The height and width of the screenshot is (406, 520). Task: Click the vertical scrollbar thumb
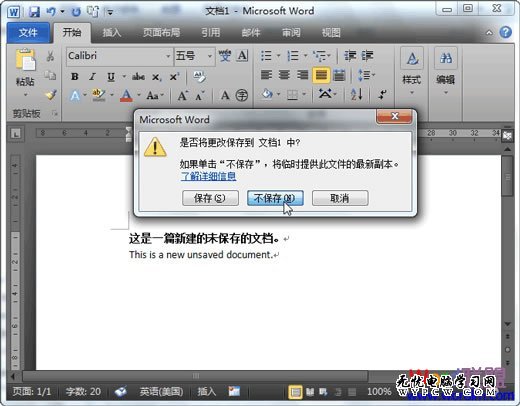(508, 176)
